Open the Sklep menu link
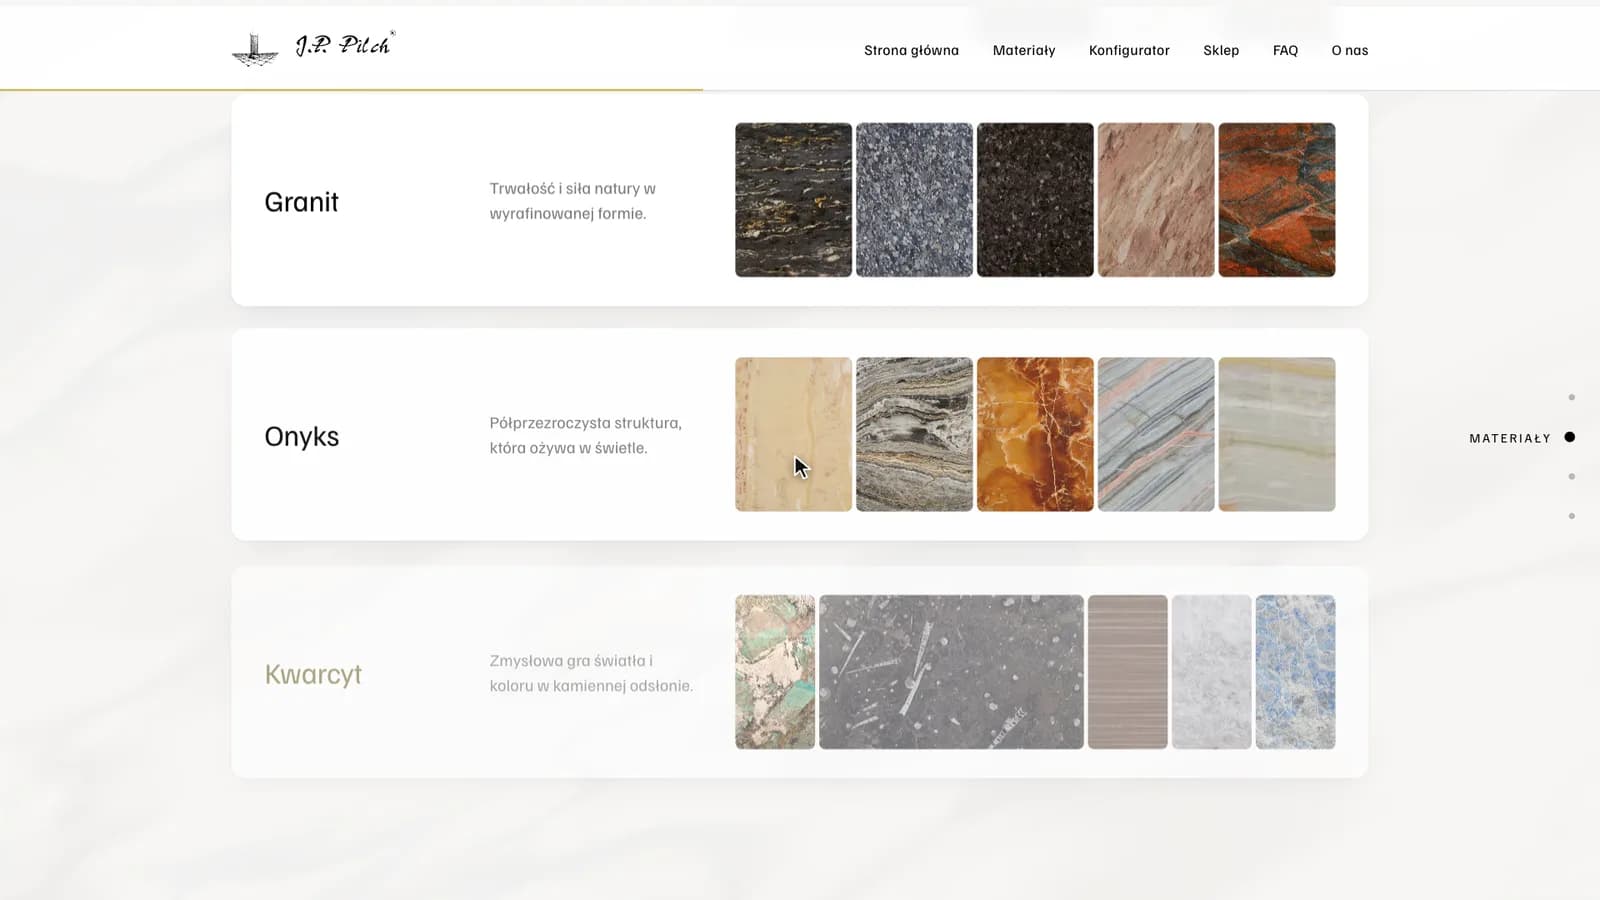The height and width of the screenshot is (900, 1600). (1221, 50)
